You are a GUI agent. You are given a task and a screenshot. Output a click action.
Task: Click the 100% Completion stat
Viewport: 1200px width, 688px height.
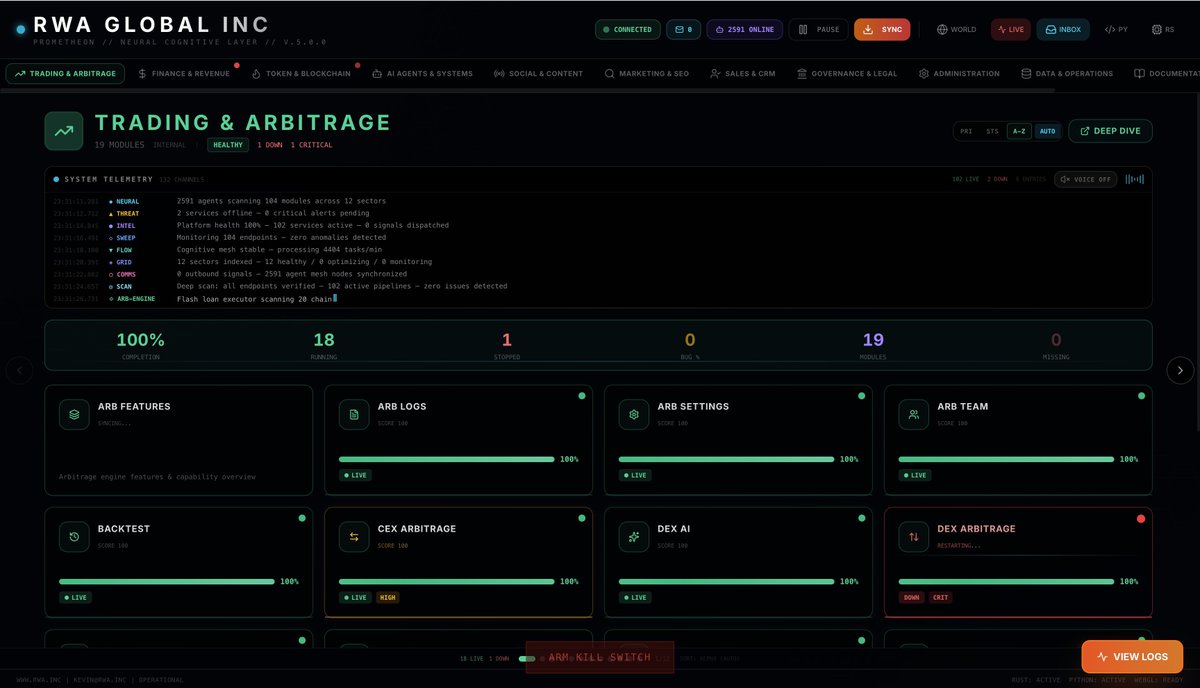tap(140, 345)
